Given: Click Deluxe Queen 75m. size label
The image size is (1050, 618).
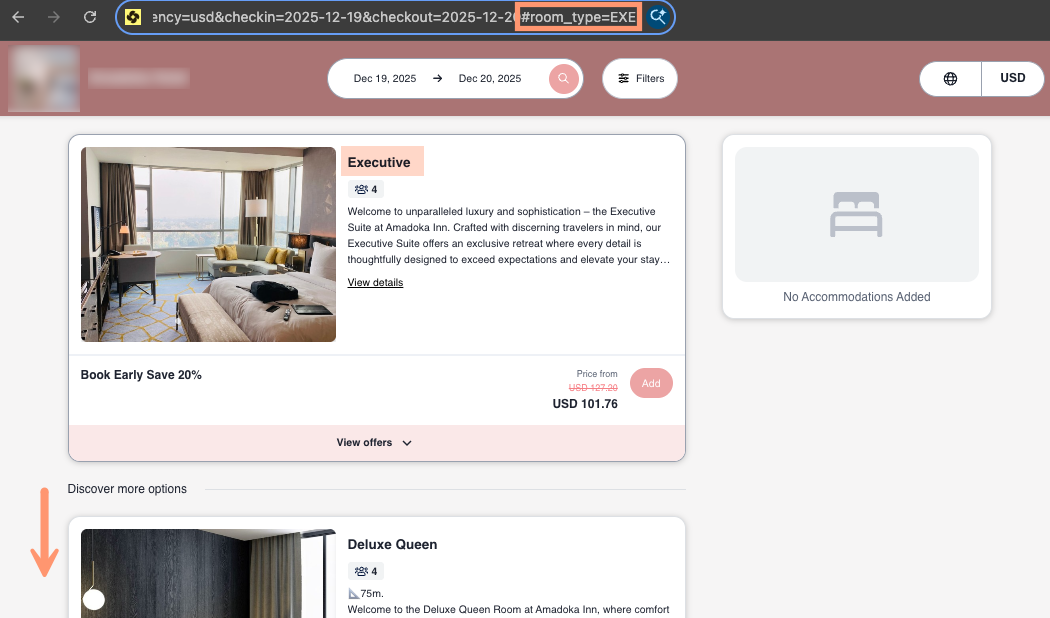Looking at the screenshot, I should pyautogui.click(x=366, y=593).
